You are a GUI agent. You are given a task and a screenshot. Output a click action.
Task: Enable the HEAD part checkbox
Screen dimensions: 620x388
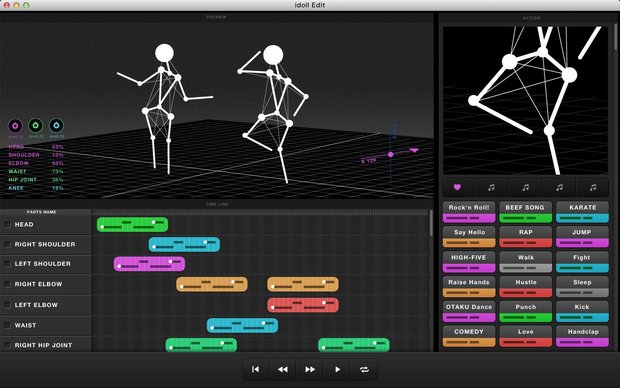pos(7,225)
